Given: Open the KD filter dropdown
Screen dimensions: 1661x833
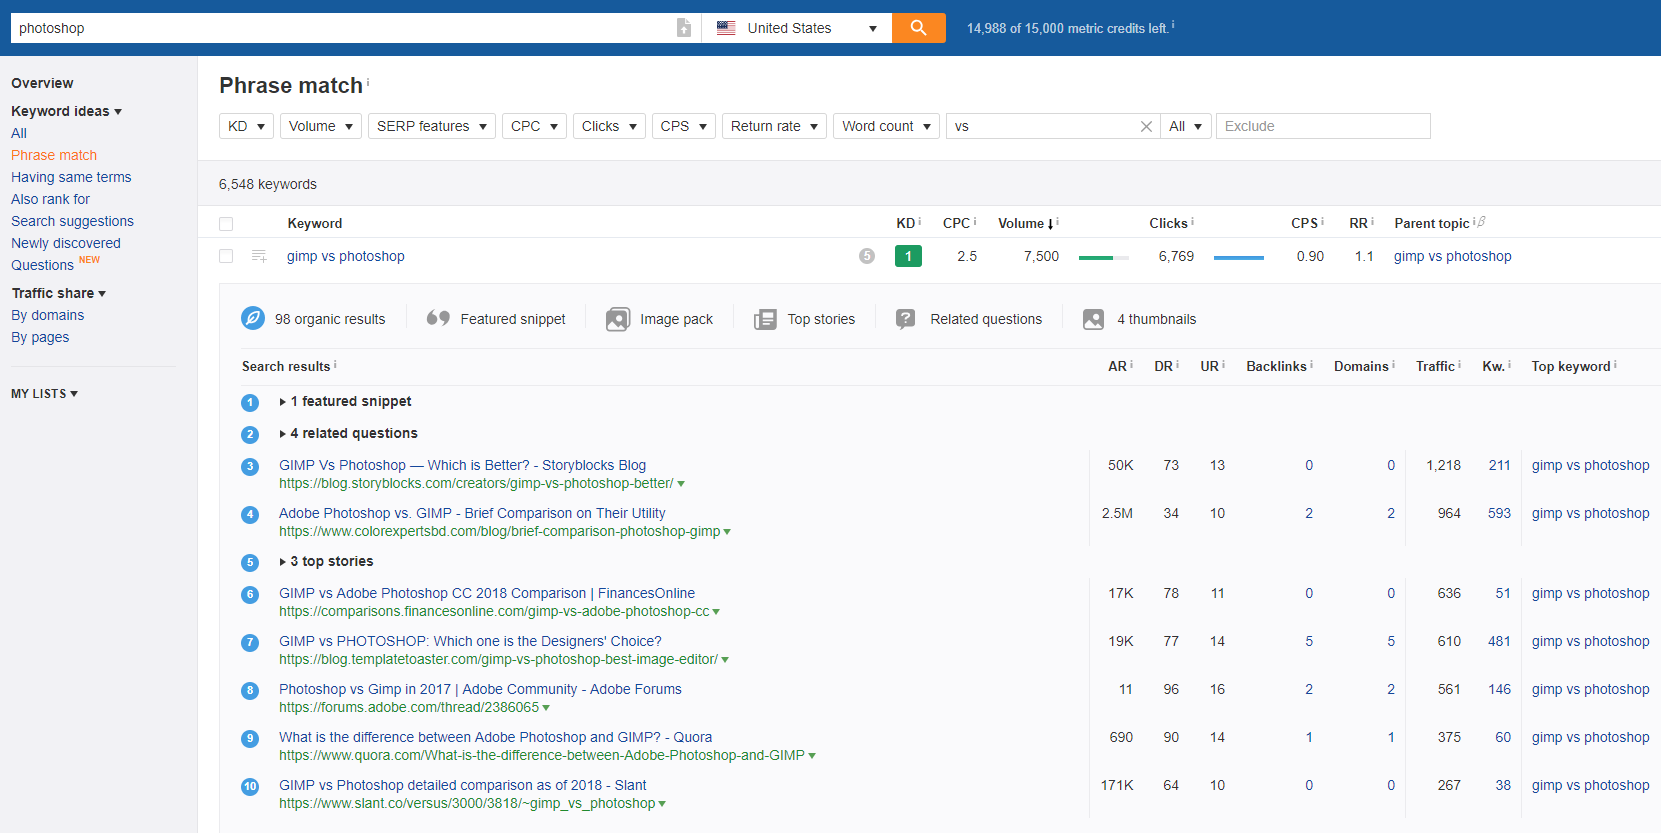Looking at the screenshot, I should tap(246, 126).
